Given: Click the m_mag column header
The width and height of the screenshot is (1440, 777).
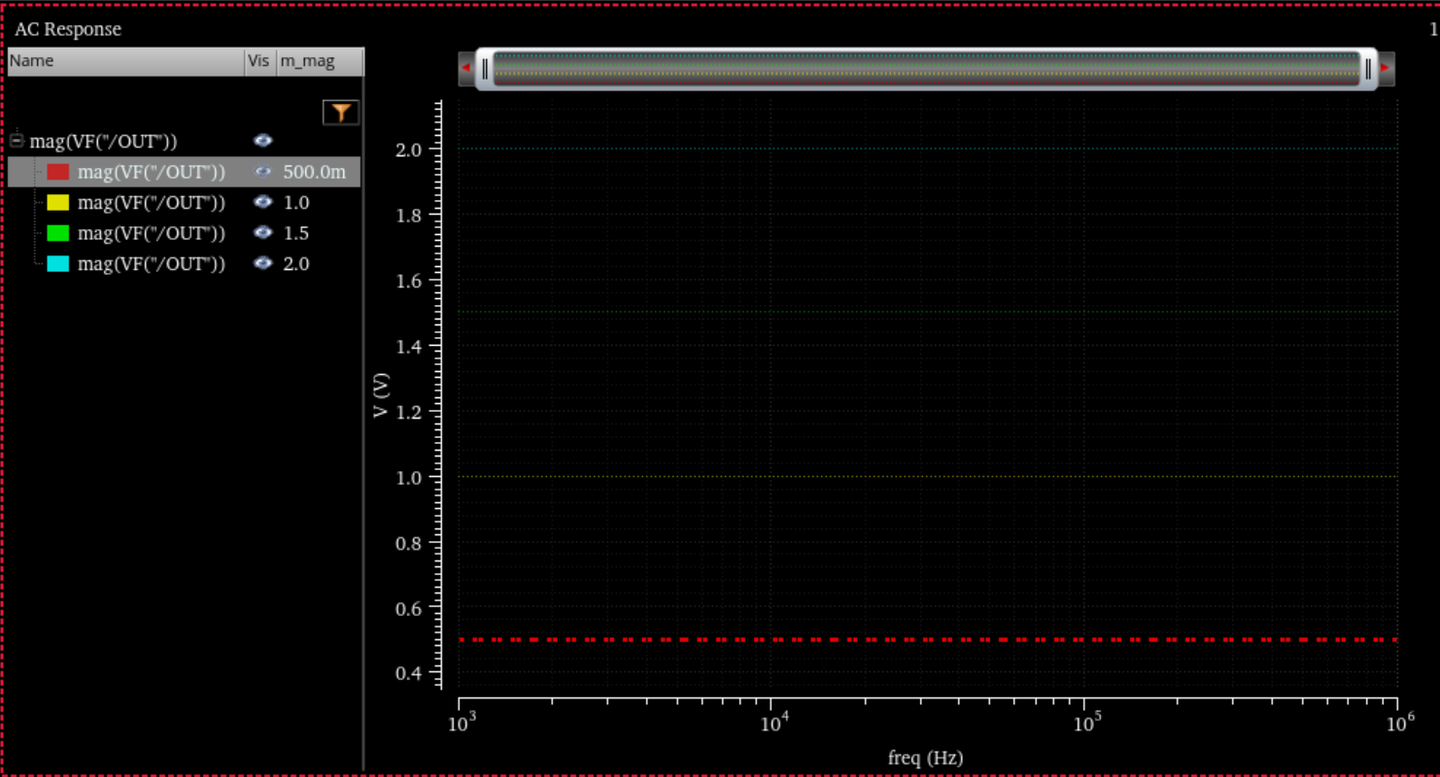Looking at the screenshot, I should point(319,61).
